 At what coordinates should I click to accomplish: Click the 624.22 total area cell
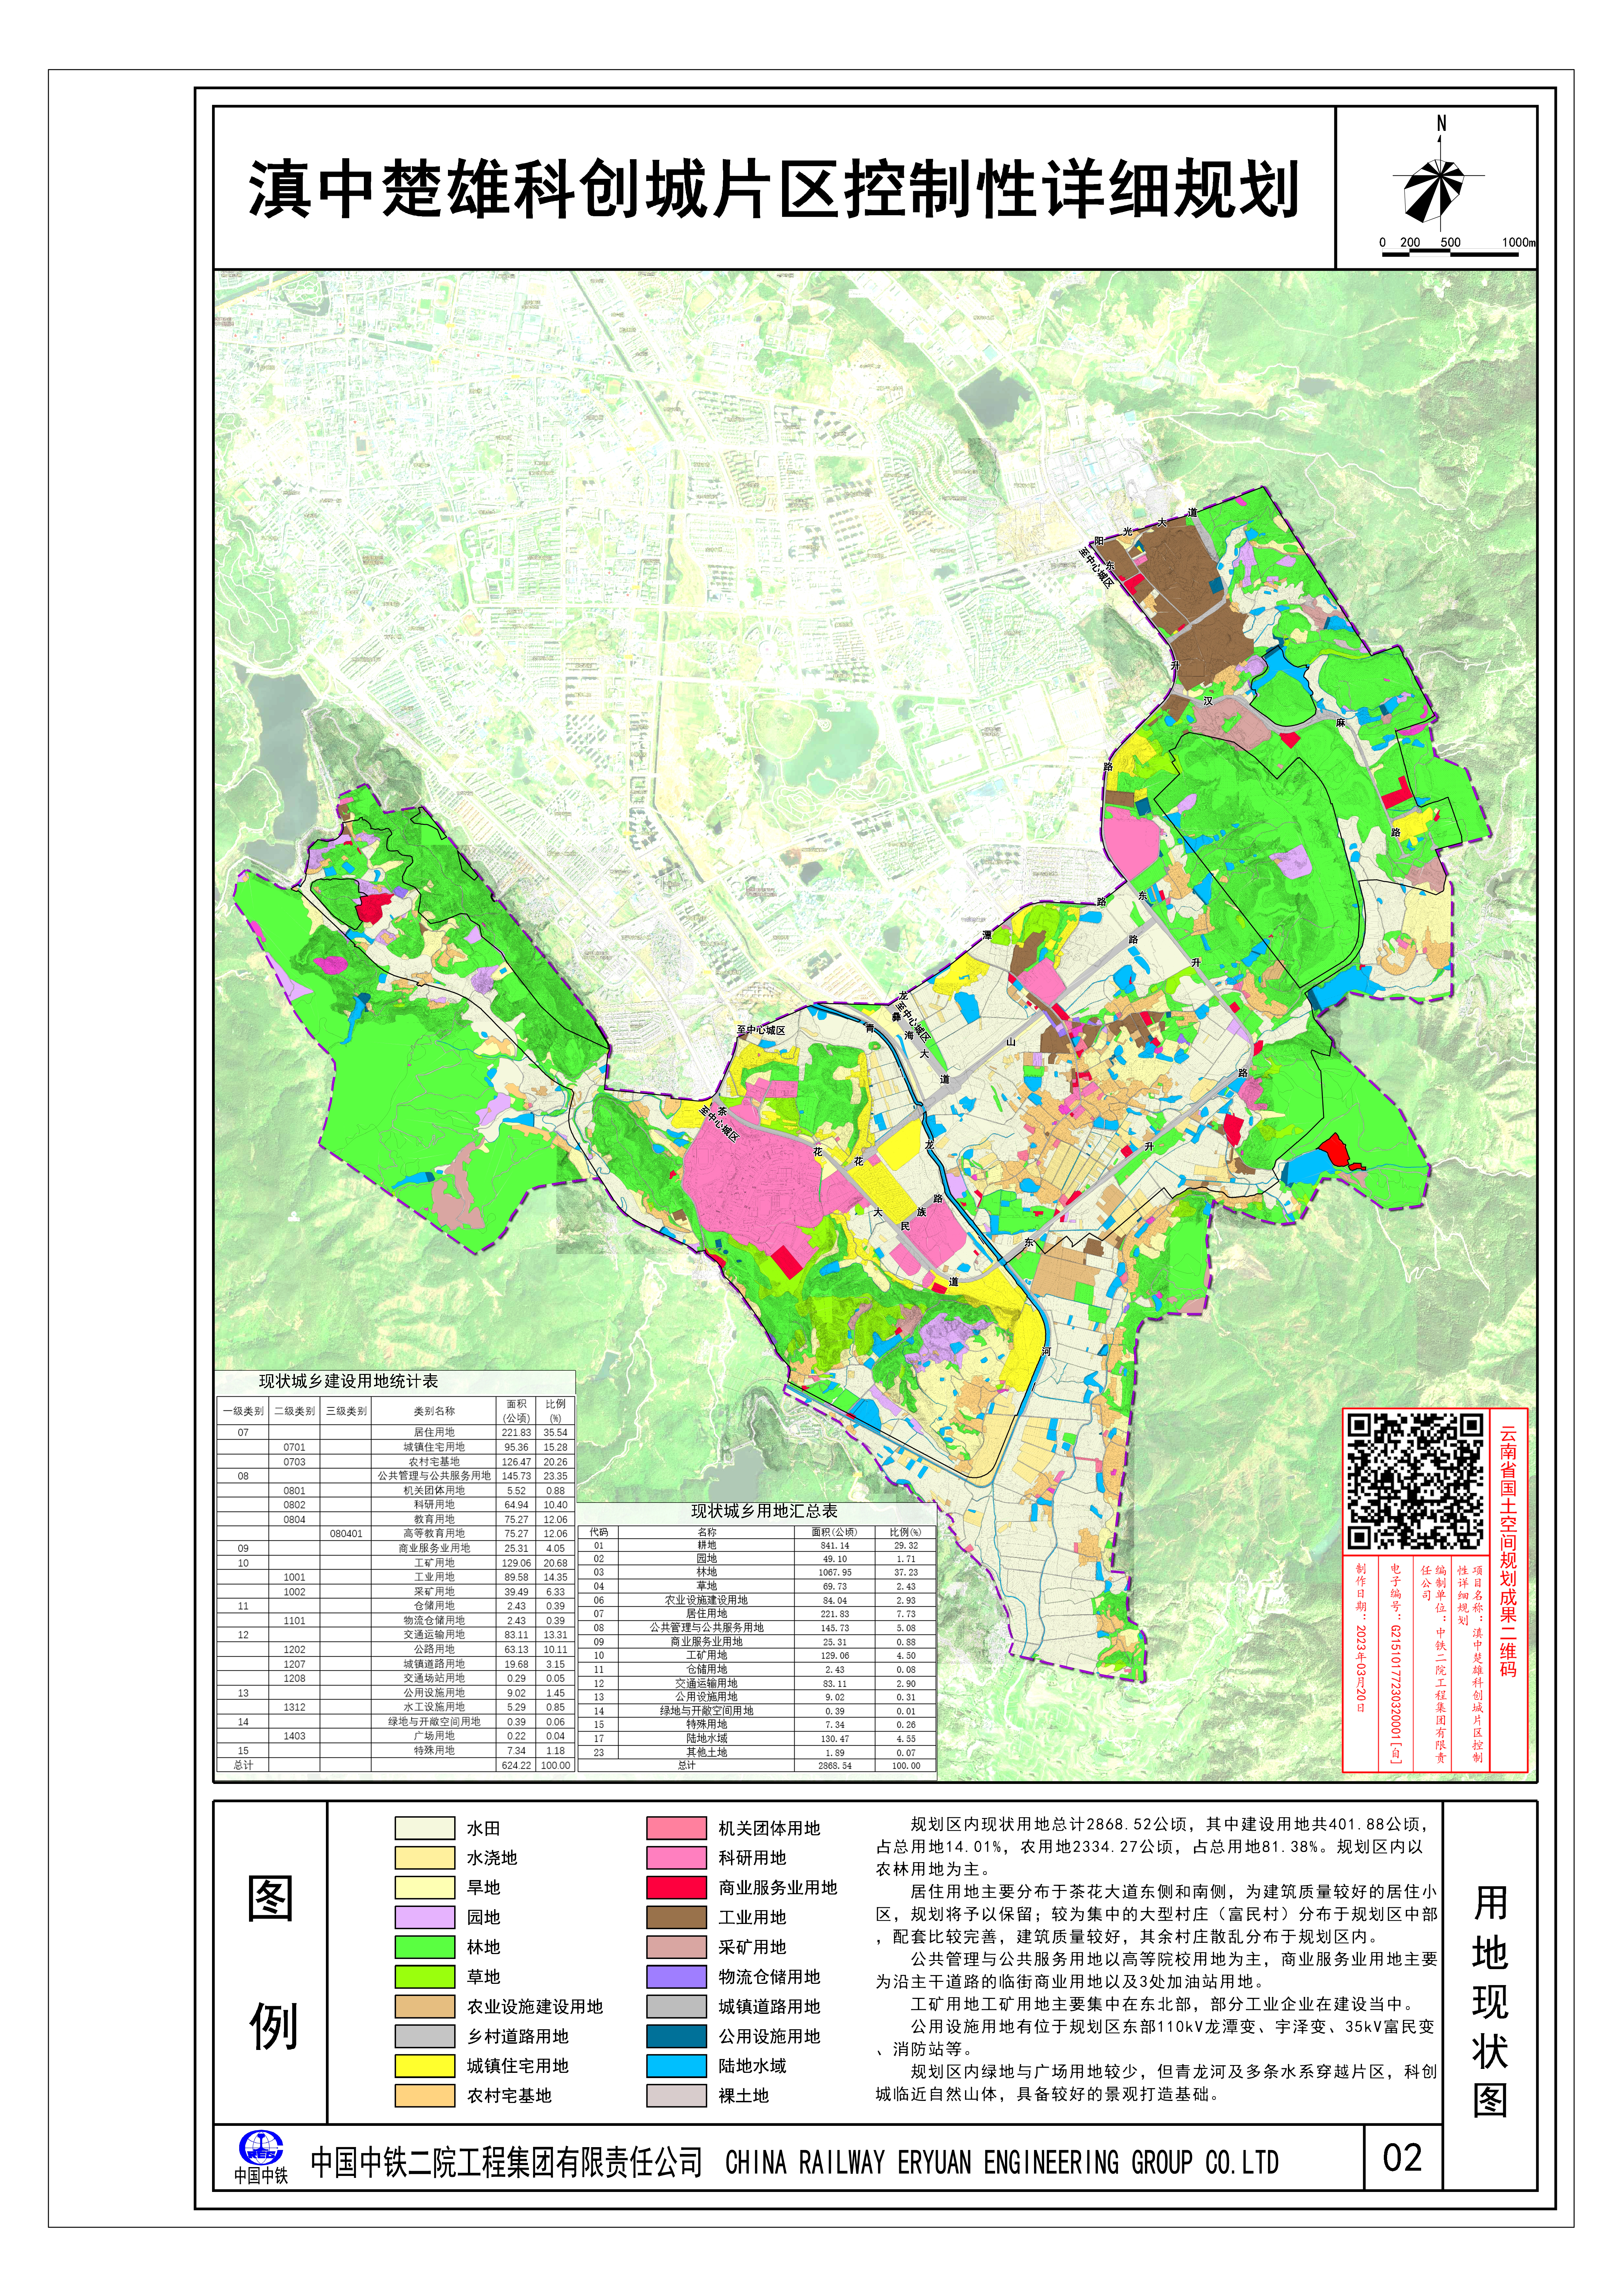pyautogui.click(x=516, y=1765)
